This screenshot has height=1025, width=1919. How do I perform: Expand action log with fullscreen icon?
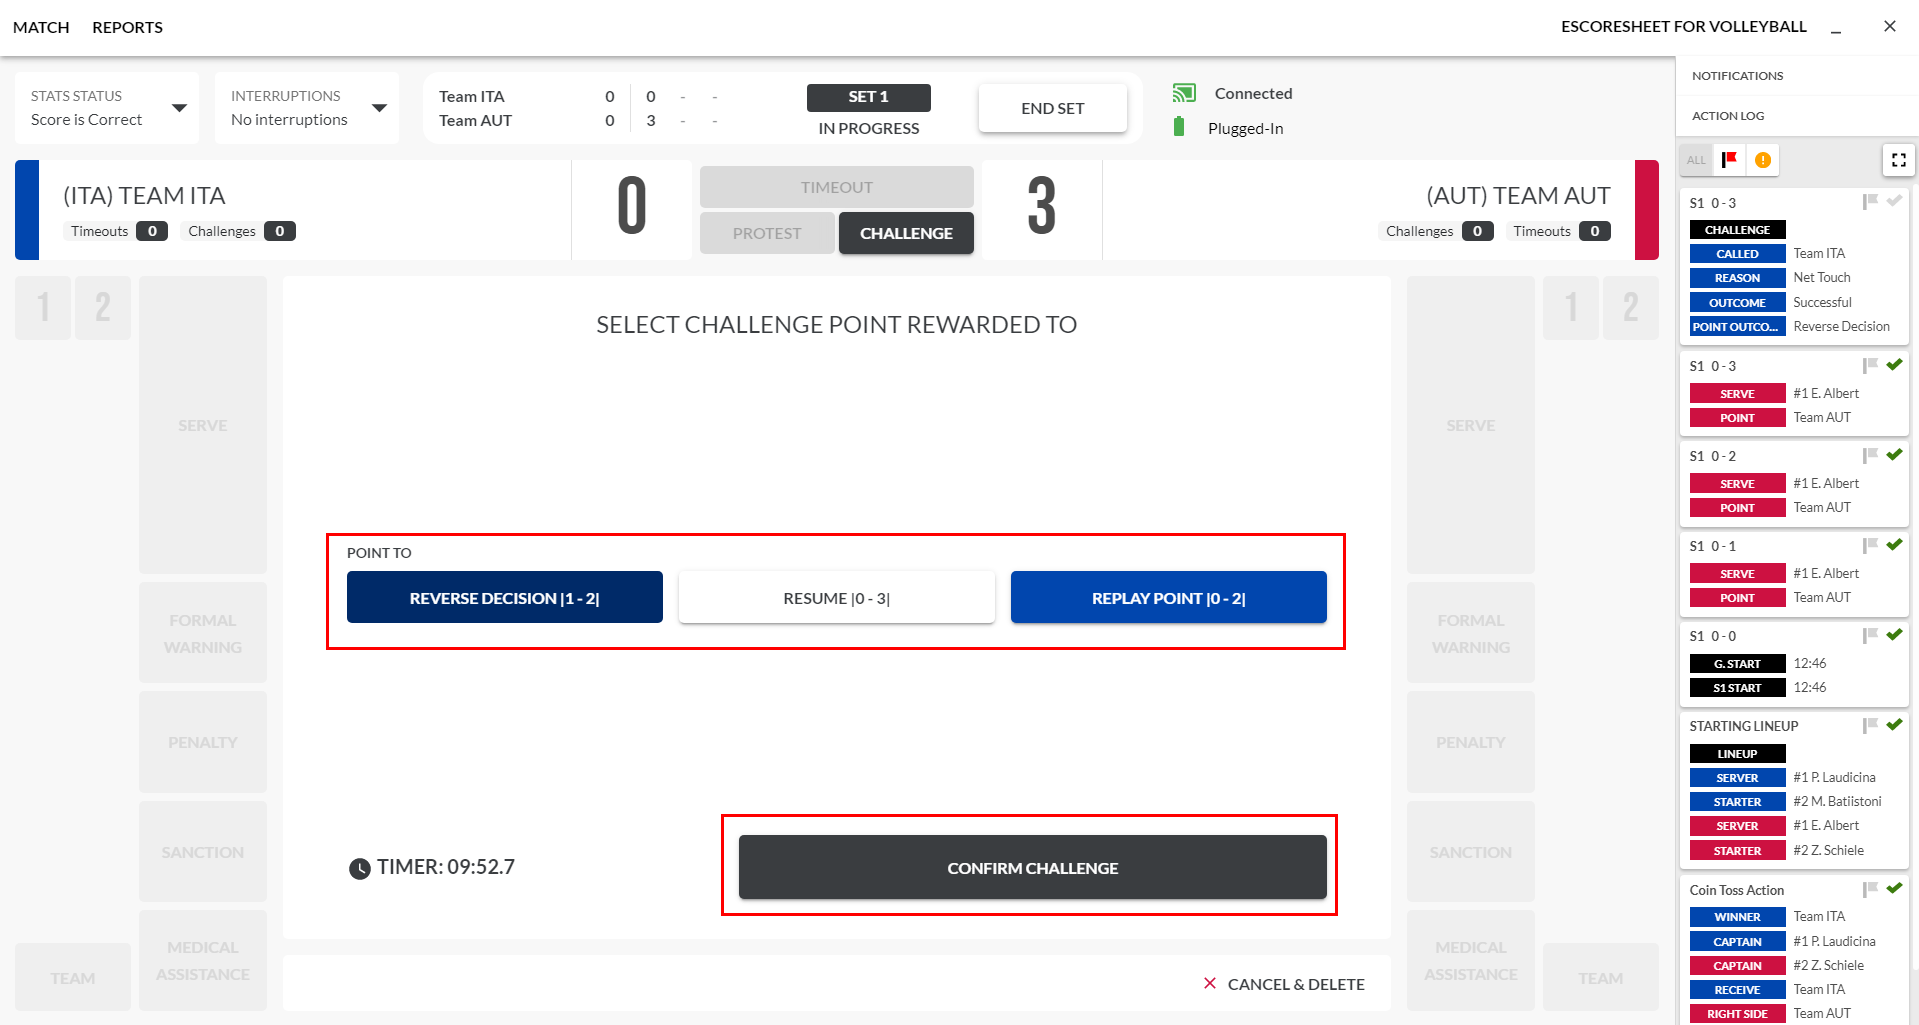pos(1898,160)
